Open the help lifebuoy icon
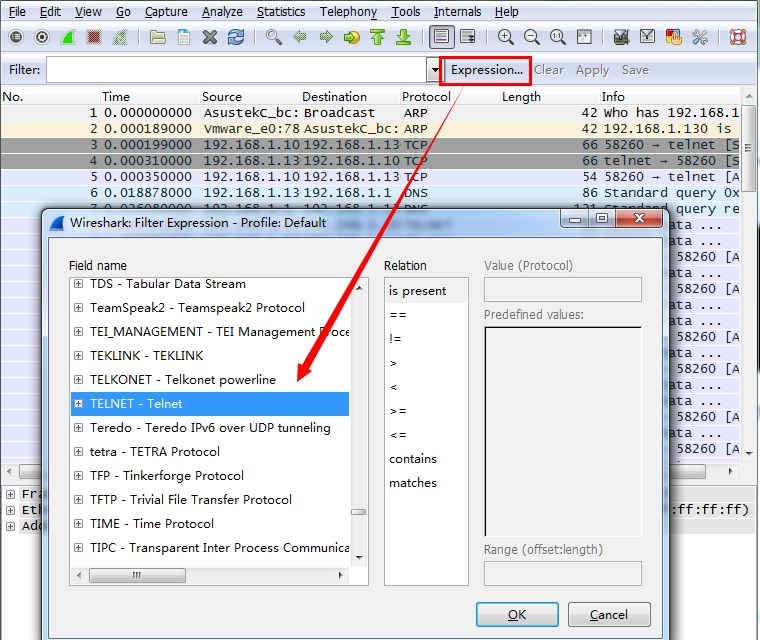The image size is (760, 640). (738, 37)
